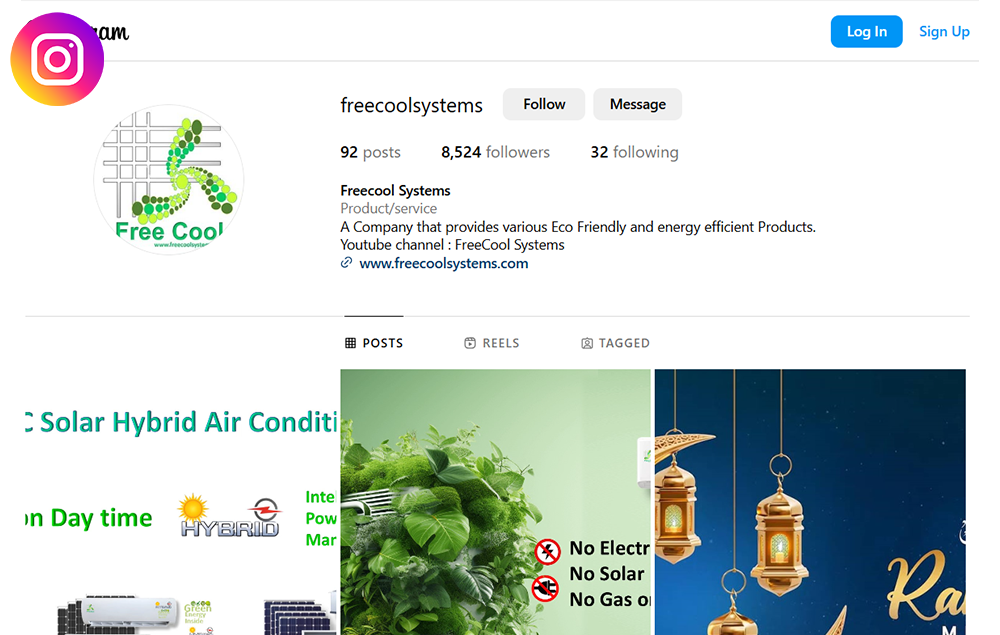Screen dimensions: 1000x635
Task: Click the Tagged person icon
Action: click(587, 344)
